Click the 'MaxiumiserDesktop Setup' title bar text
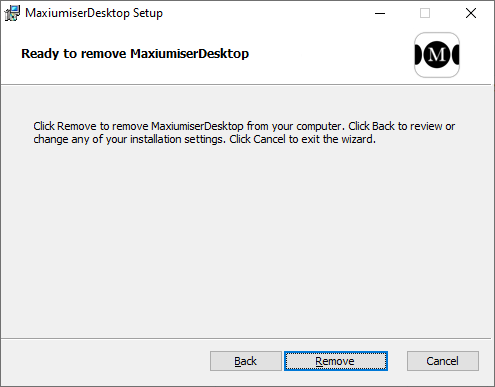This screenshot has height=387, width=495. coord(94,13)
